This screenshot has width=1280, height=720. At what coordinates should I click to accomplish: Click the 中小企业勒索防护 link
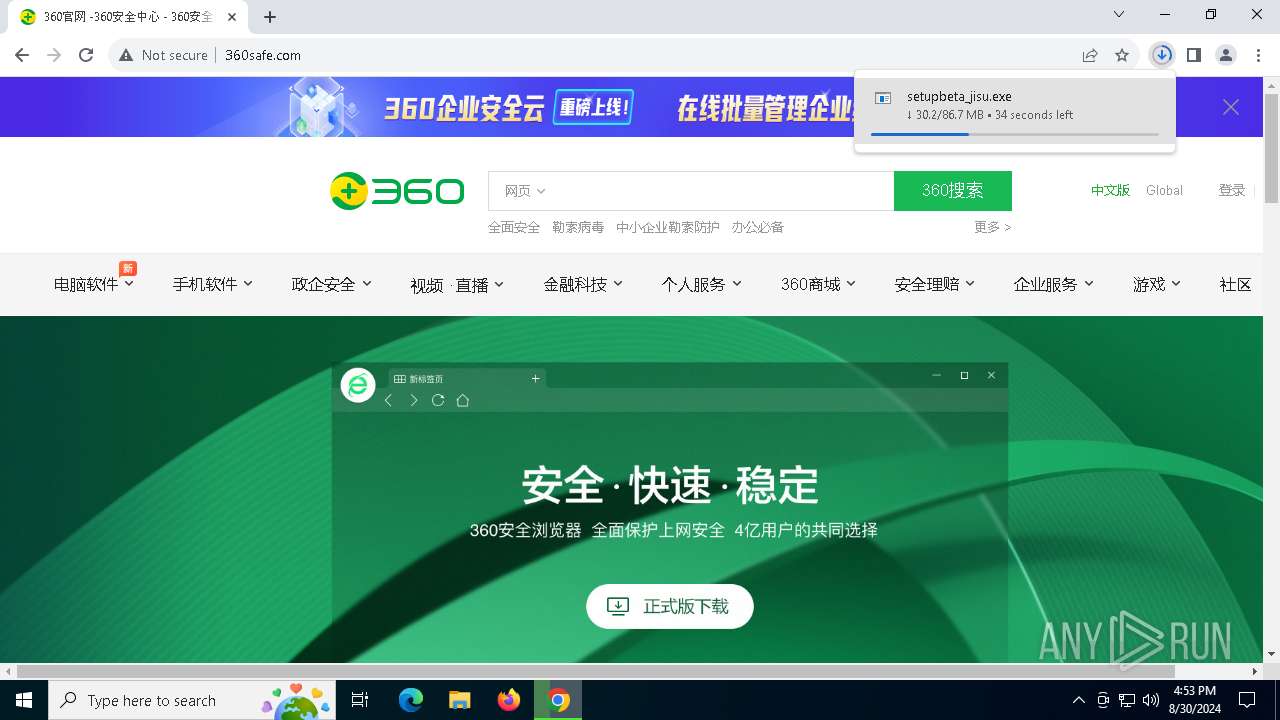coord(668,227)
